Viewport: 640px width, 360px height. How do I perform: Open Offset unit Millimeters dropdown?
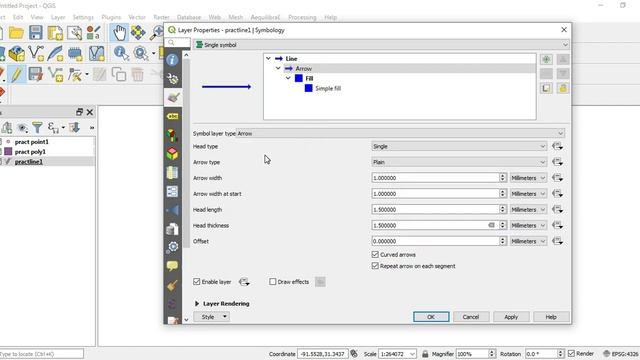(528, 241)
